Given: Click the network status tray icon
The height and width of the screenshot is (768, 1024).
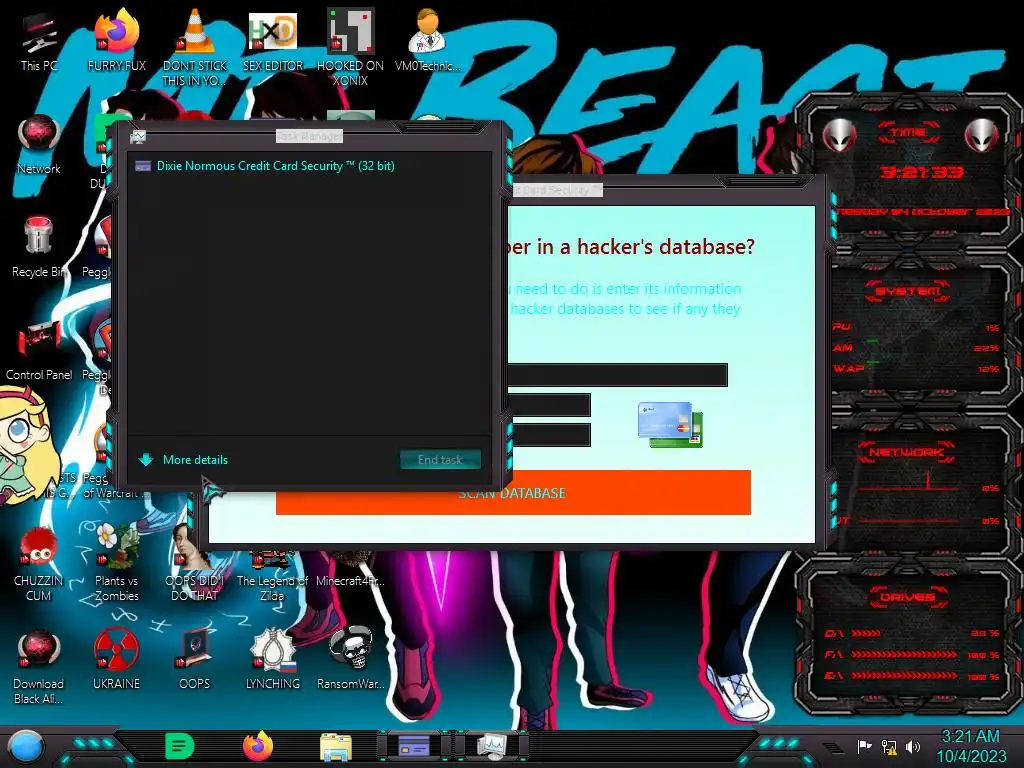Looking at the screenshot, I should coord(889,746).
